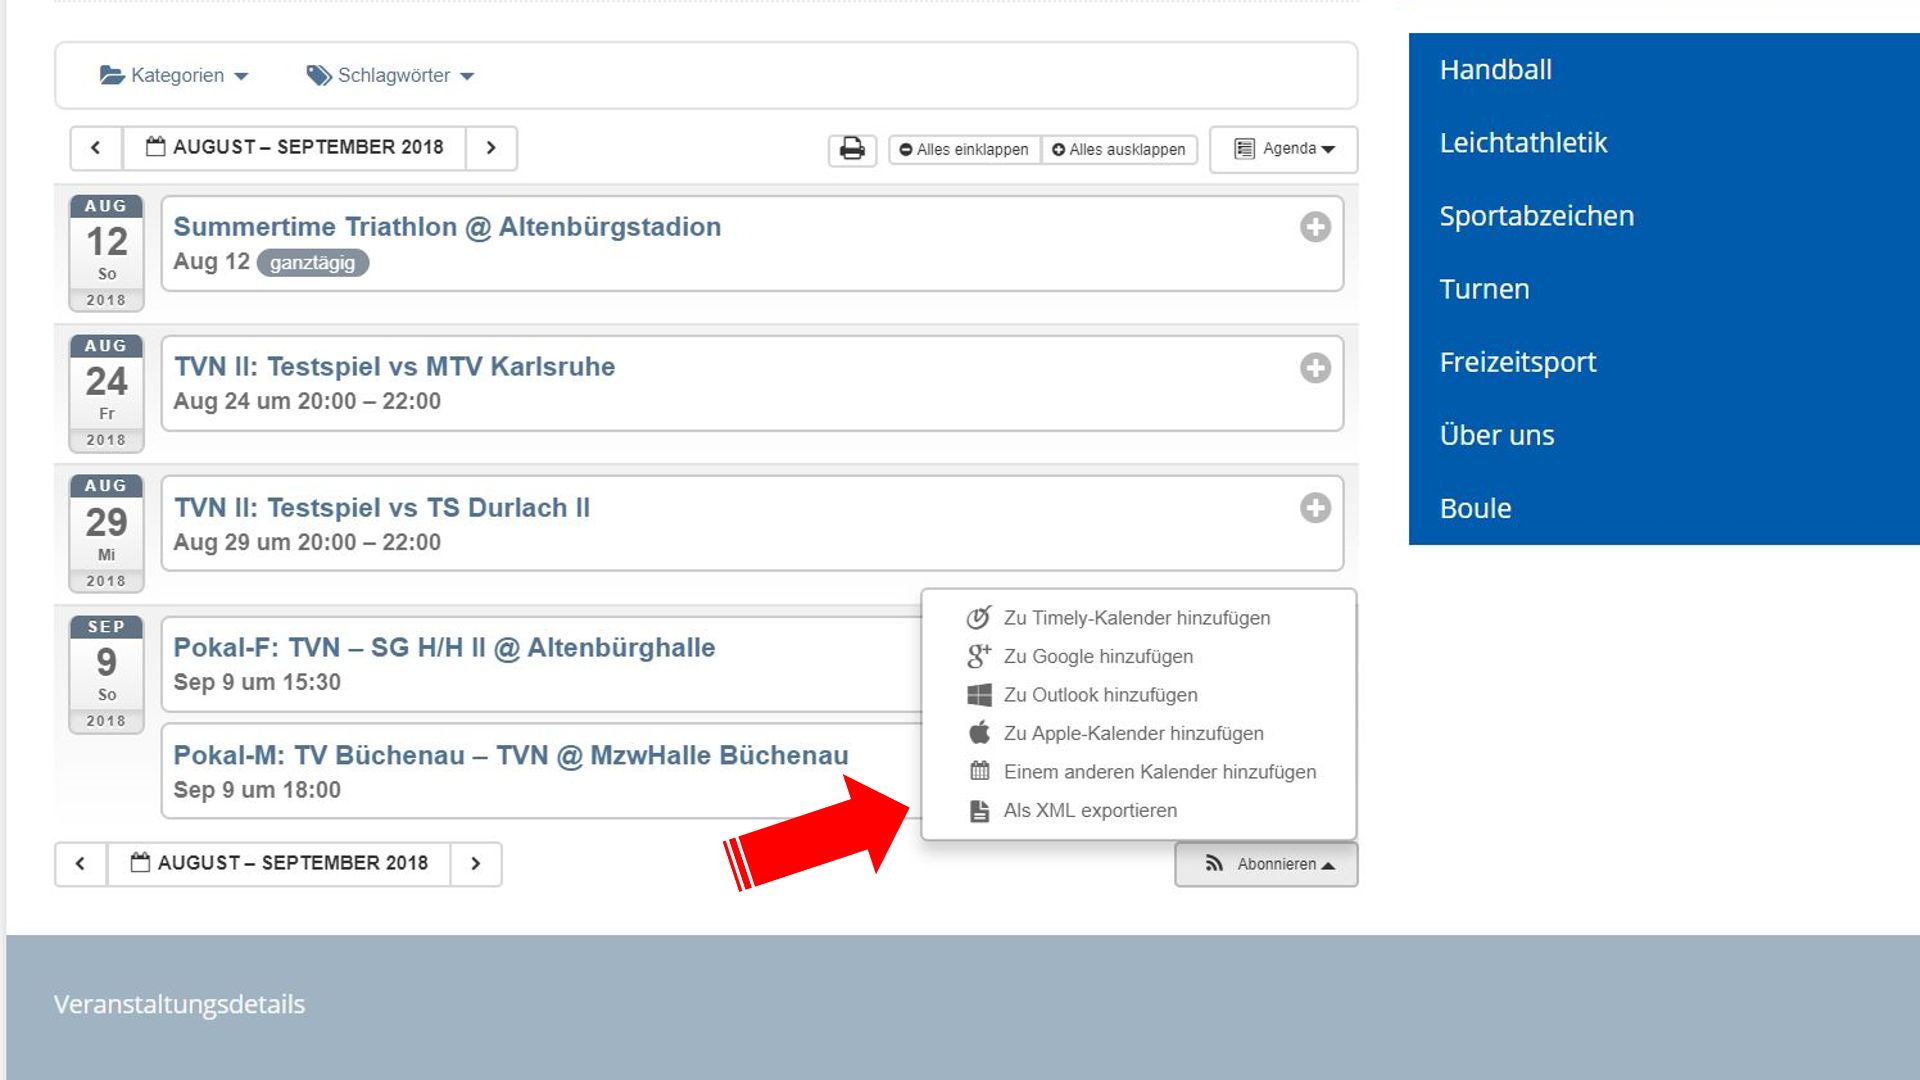Screen dimensions: 1920x1080
Task: Choose Als XML exportieren option
Action: [x=1090, y=811]
